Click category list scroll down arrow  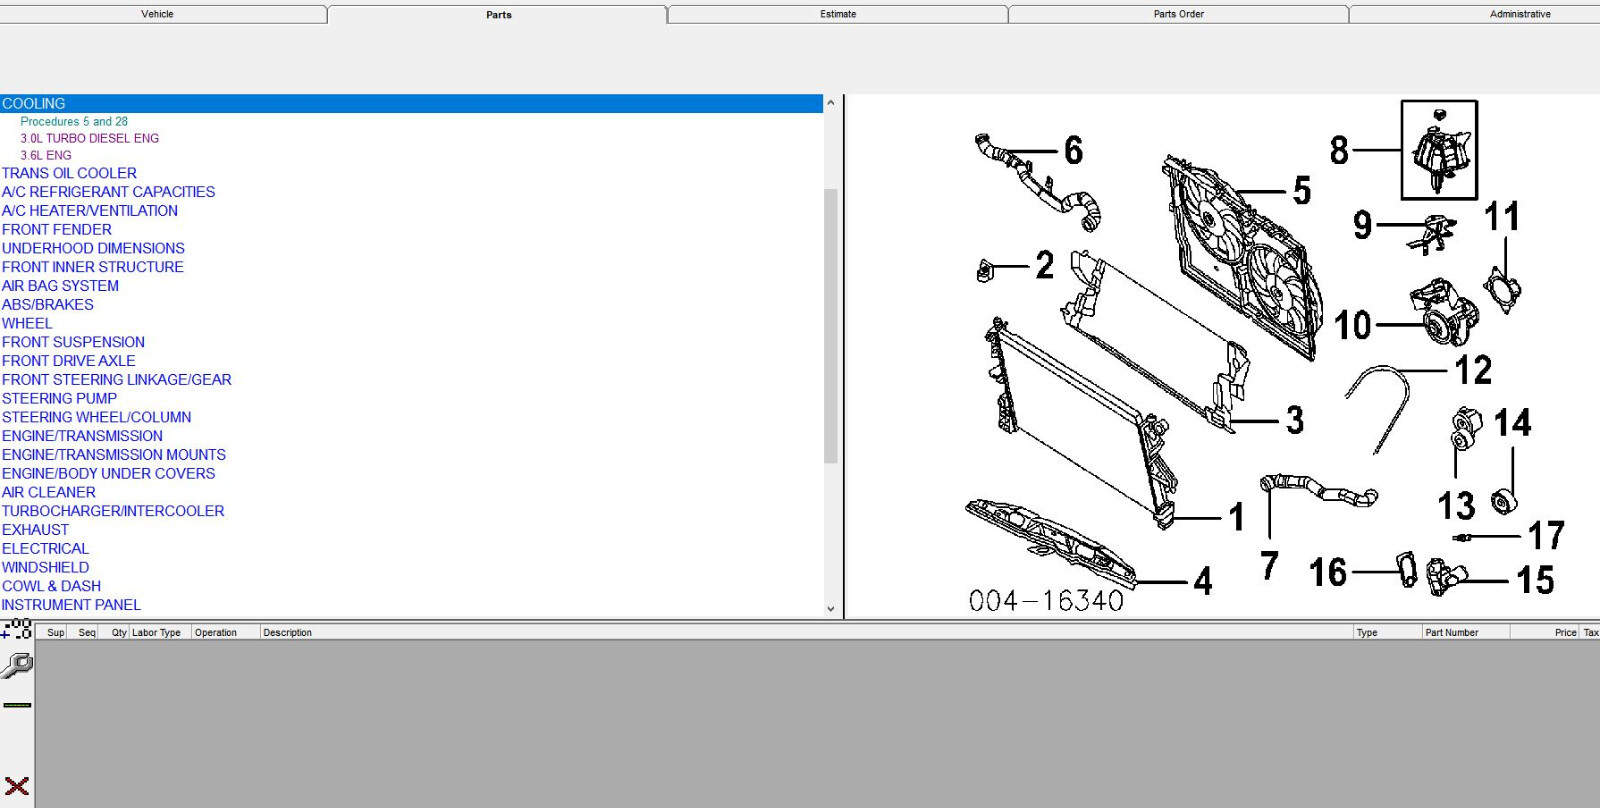coord(830,608)
